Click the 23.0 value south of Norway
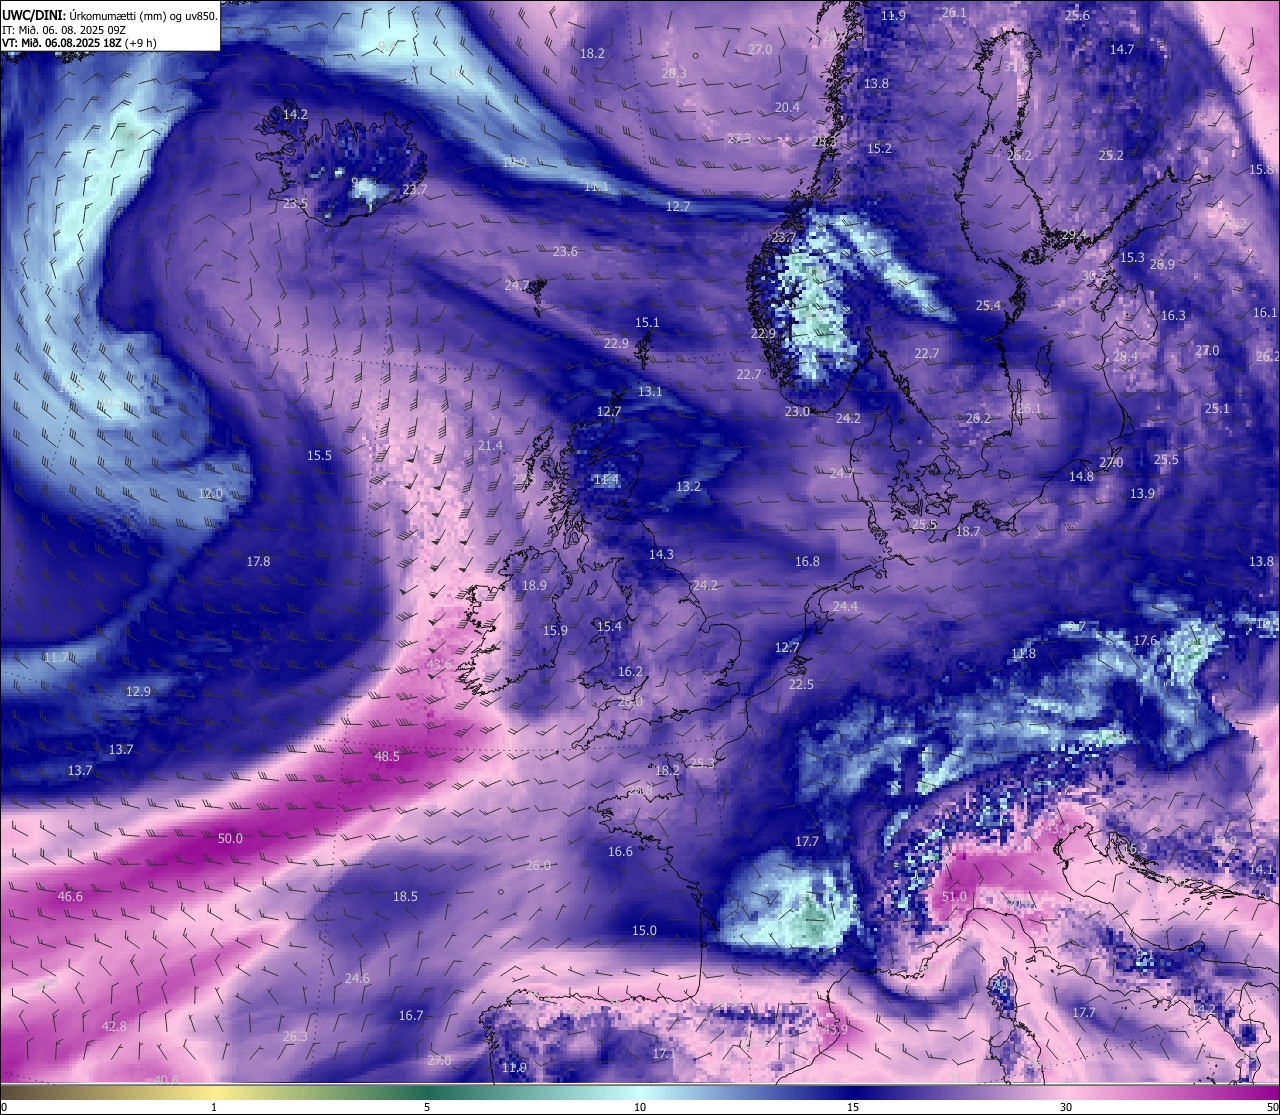The image size is (1280, 1115). pyautogui.click(x=797, y=411)
